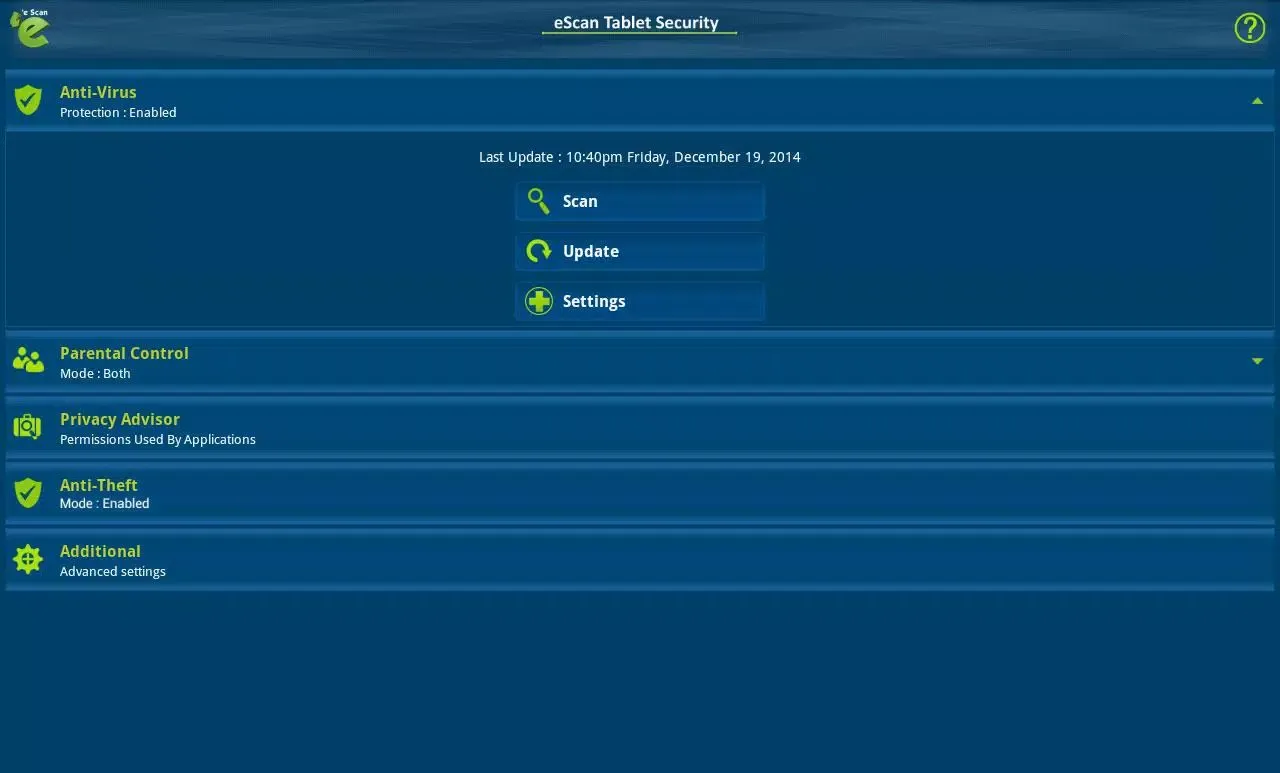The image size is (1280, 773).
Task: Select the Anti-Virus heading text
Action: point(98,92)
